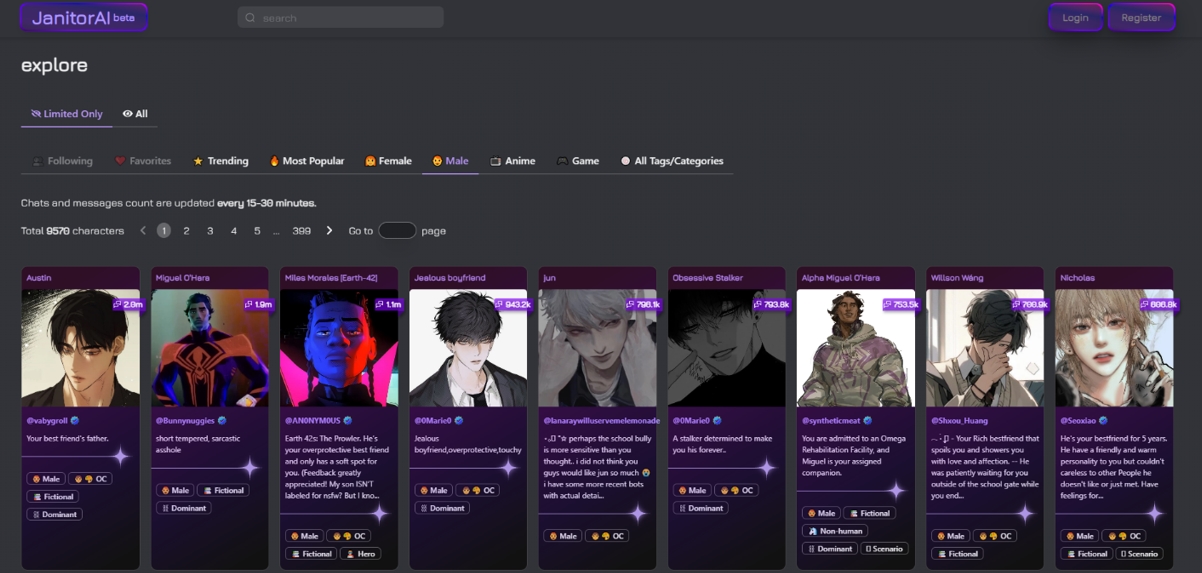Select the Male tab

coord(450,161)
